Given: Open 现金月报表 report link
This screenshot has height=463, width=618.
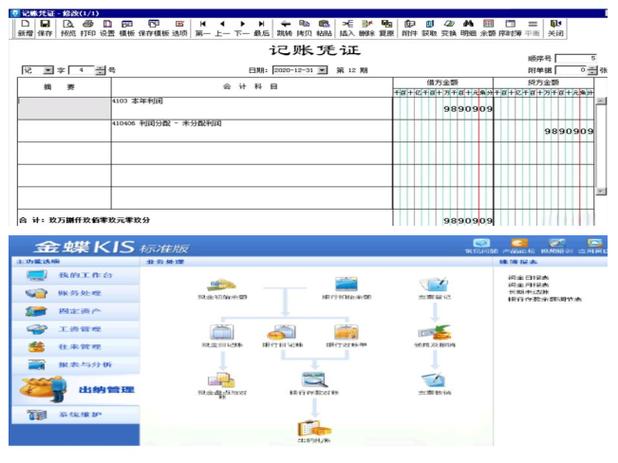Looking at the screenshot, I should coord(529,285).
